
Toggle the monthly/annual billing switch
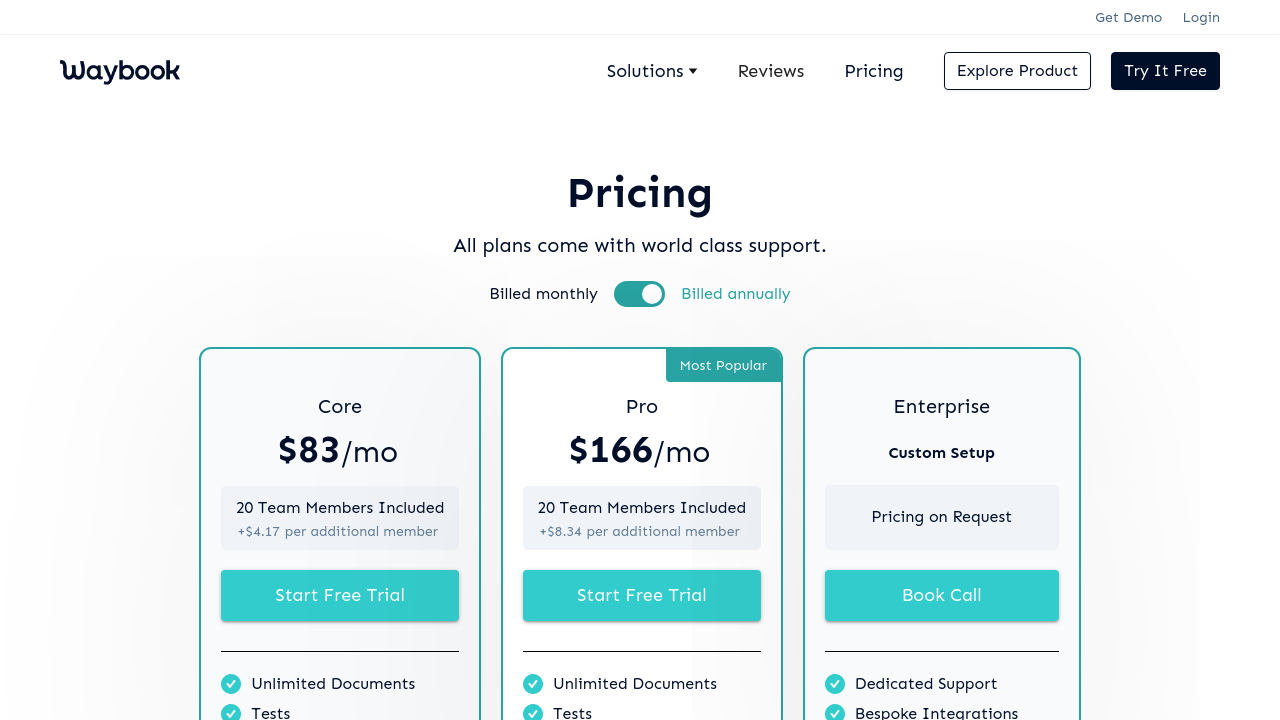[x=639, y=294]
